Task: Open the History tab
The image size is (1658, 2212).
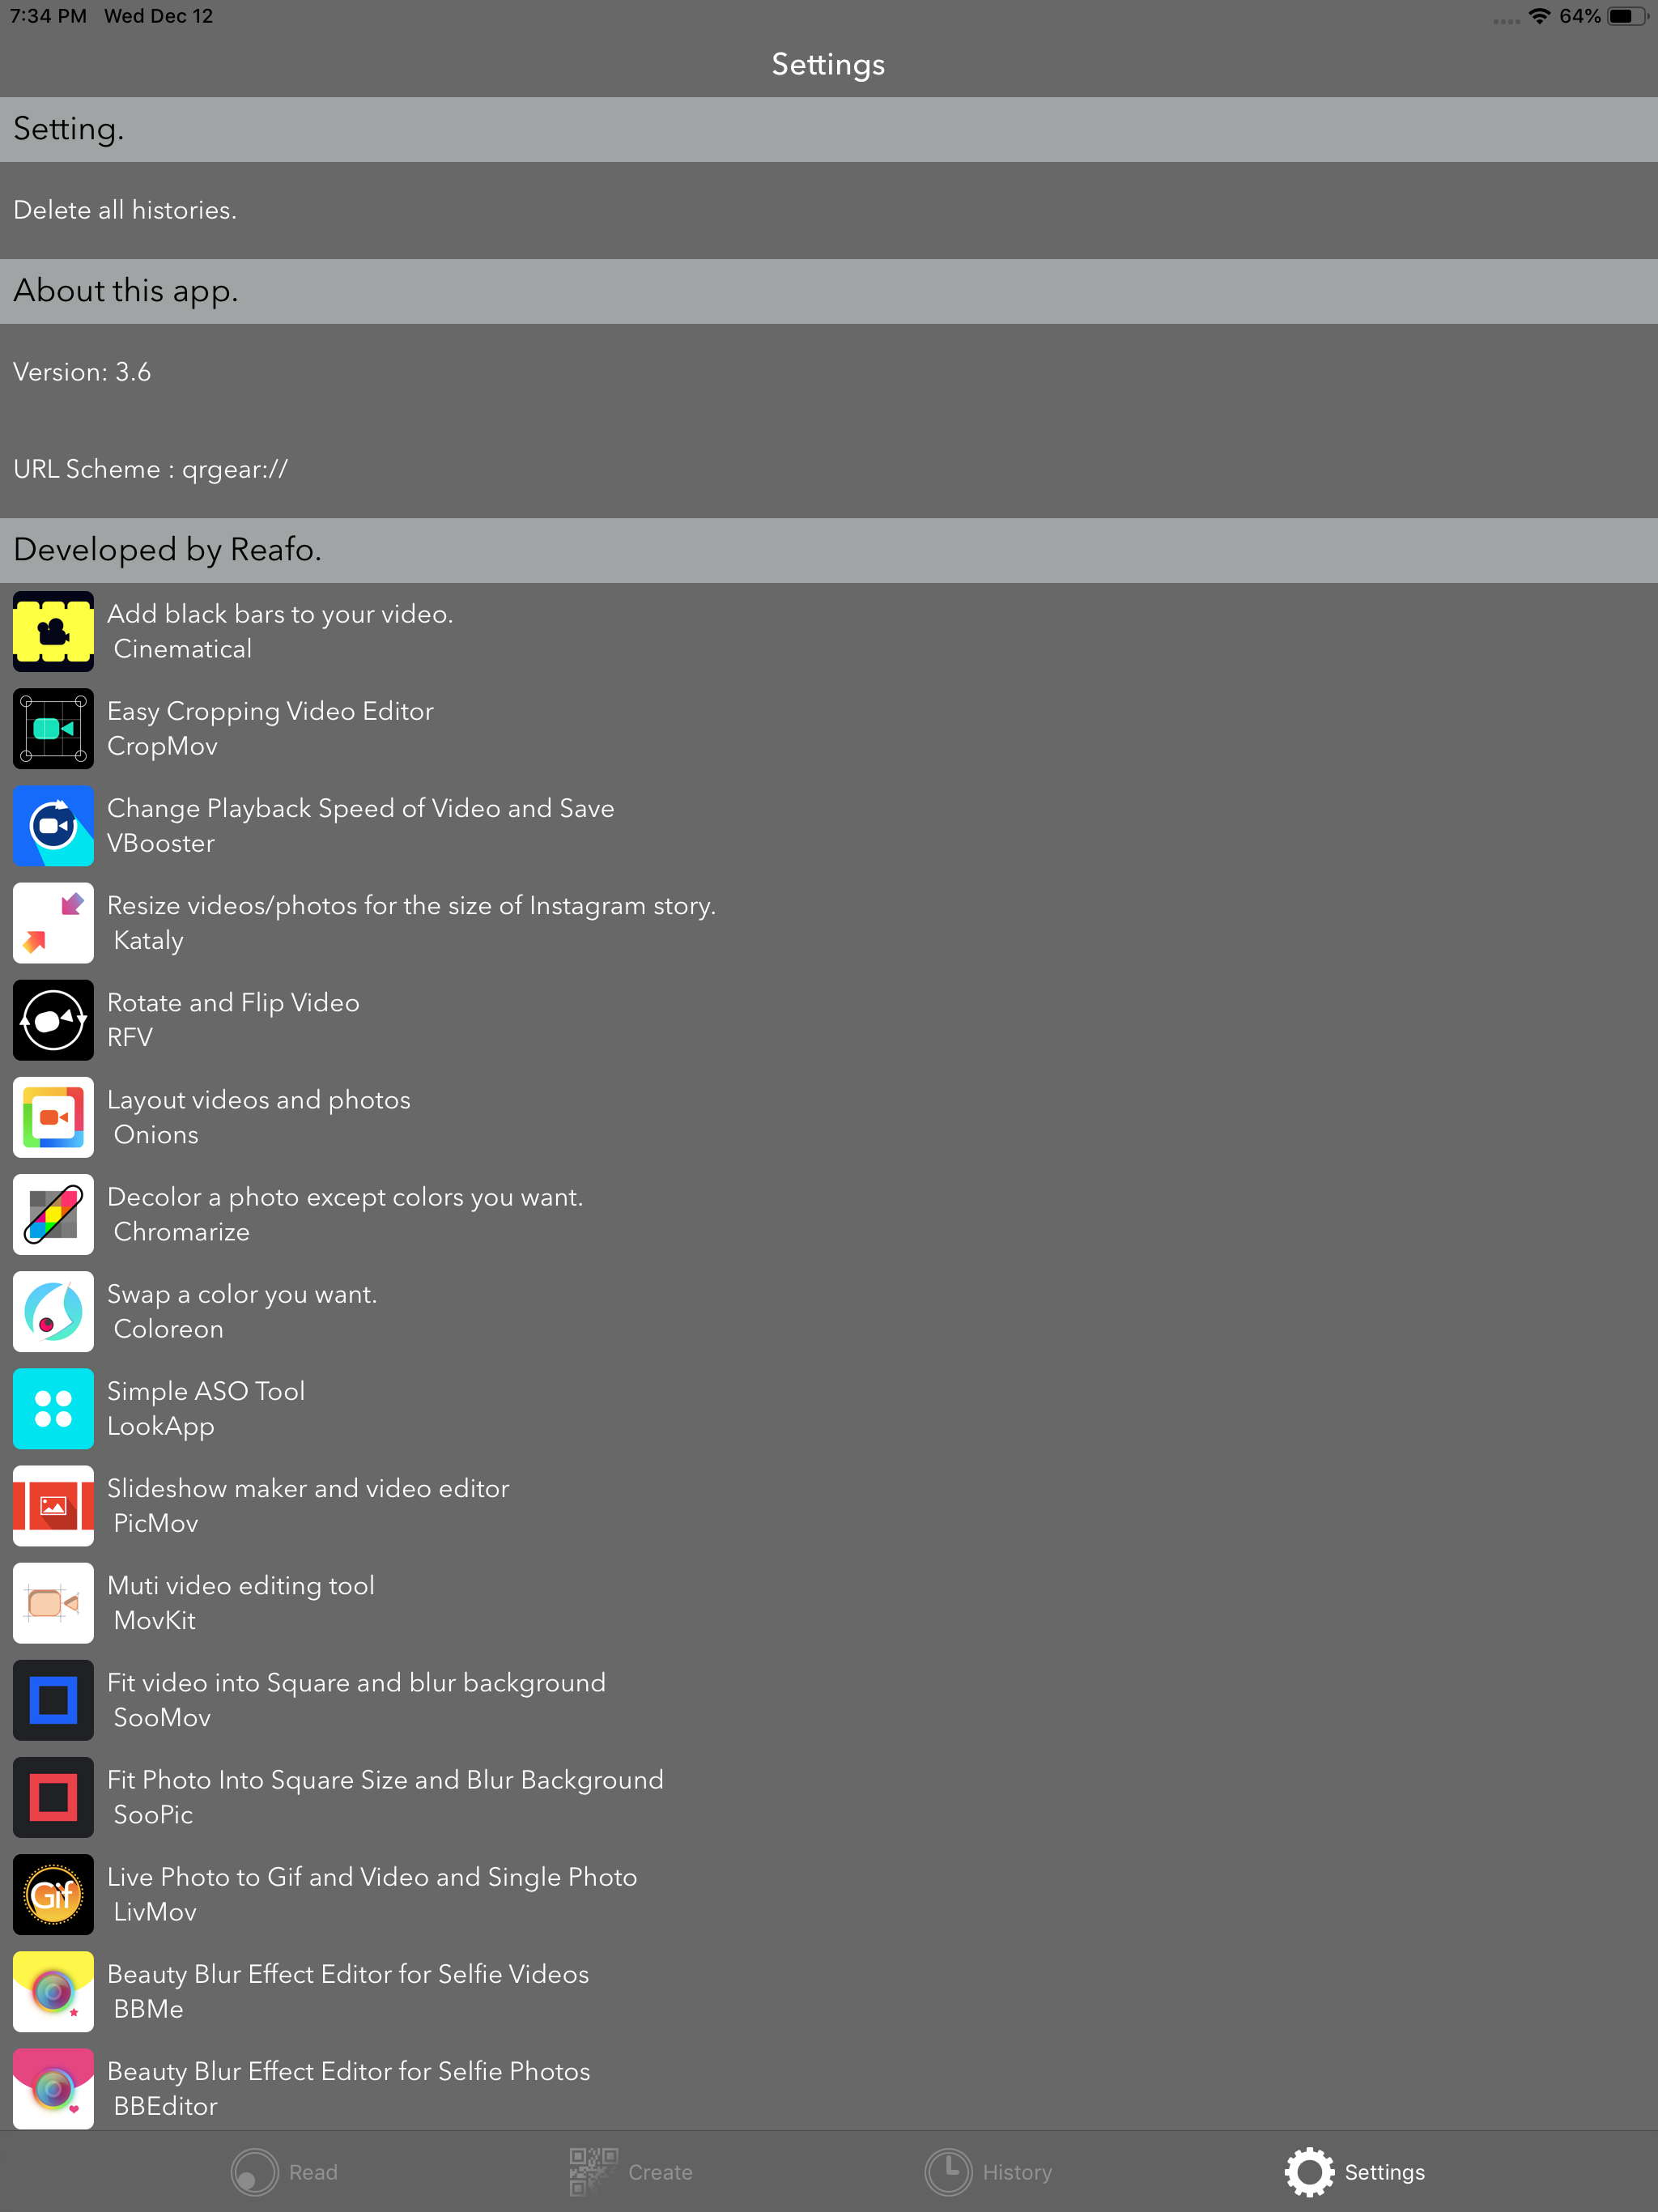Action: [988, 2172]
